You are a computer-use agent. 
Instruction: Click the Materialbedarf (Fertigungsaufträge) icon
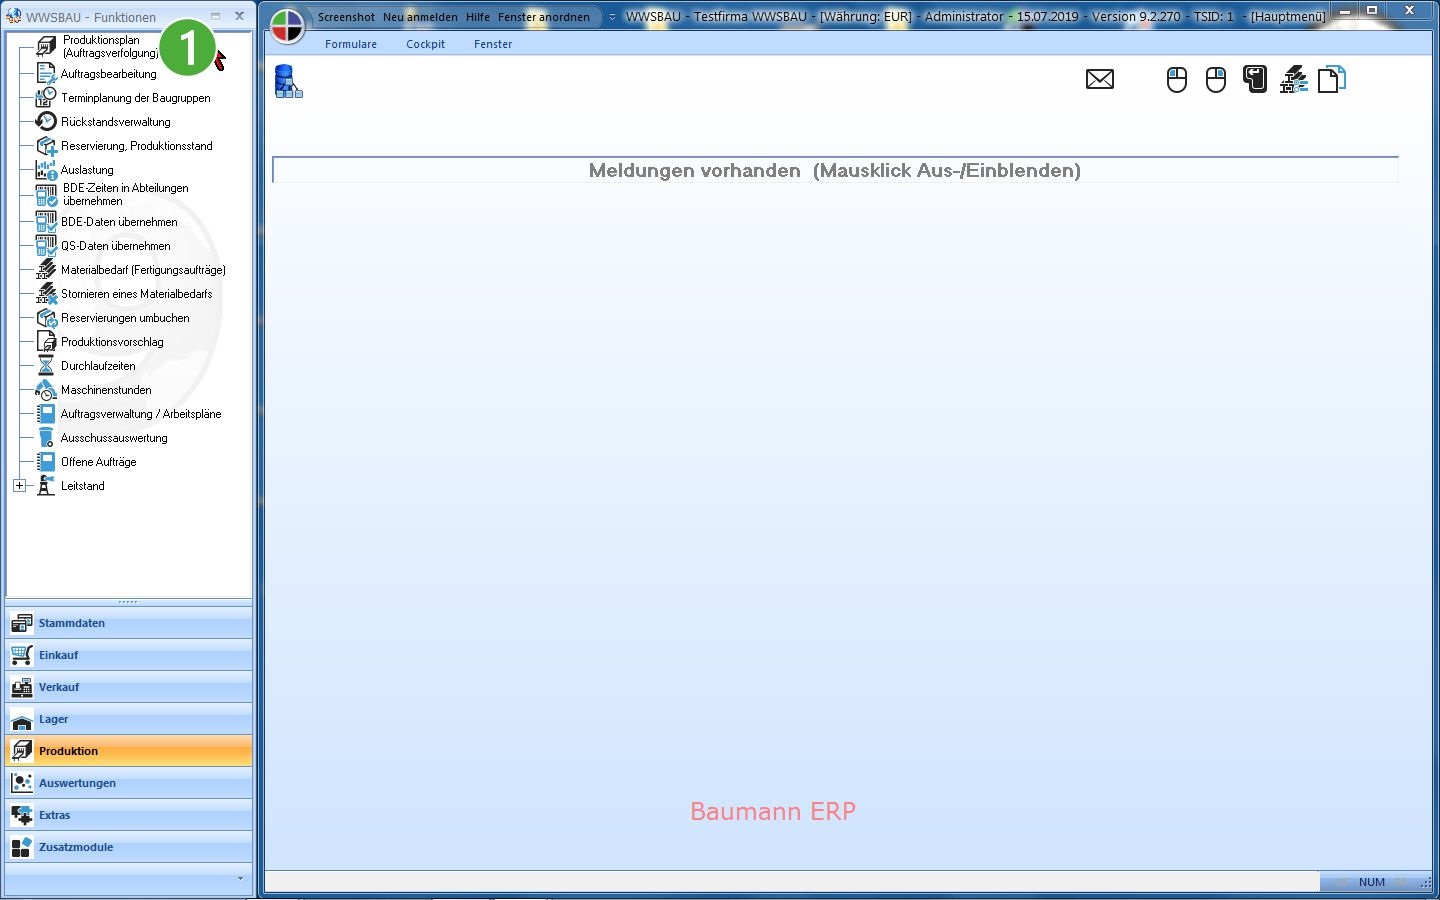(x=46, y=269)
